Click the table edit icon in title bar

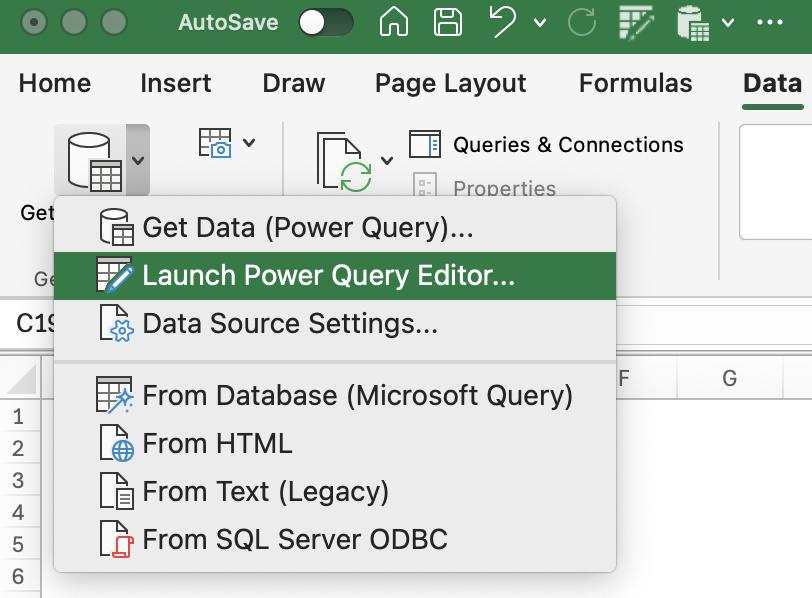click(x=636, y=22)
